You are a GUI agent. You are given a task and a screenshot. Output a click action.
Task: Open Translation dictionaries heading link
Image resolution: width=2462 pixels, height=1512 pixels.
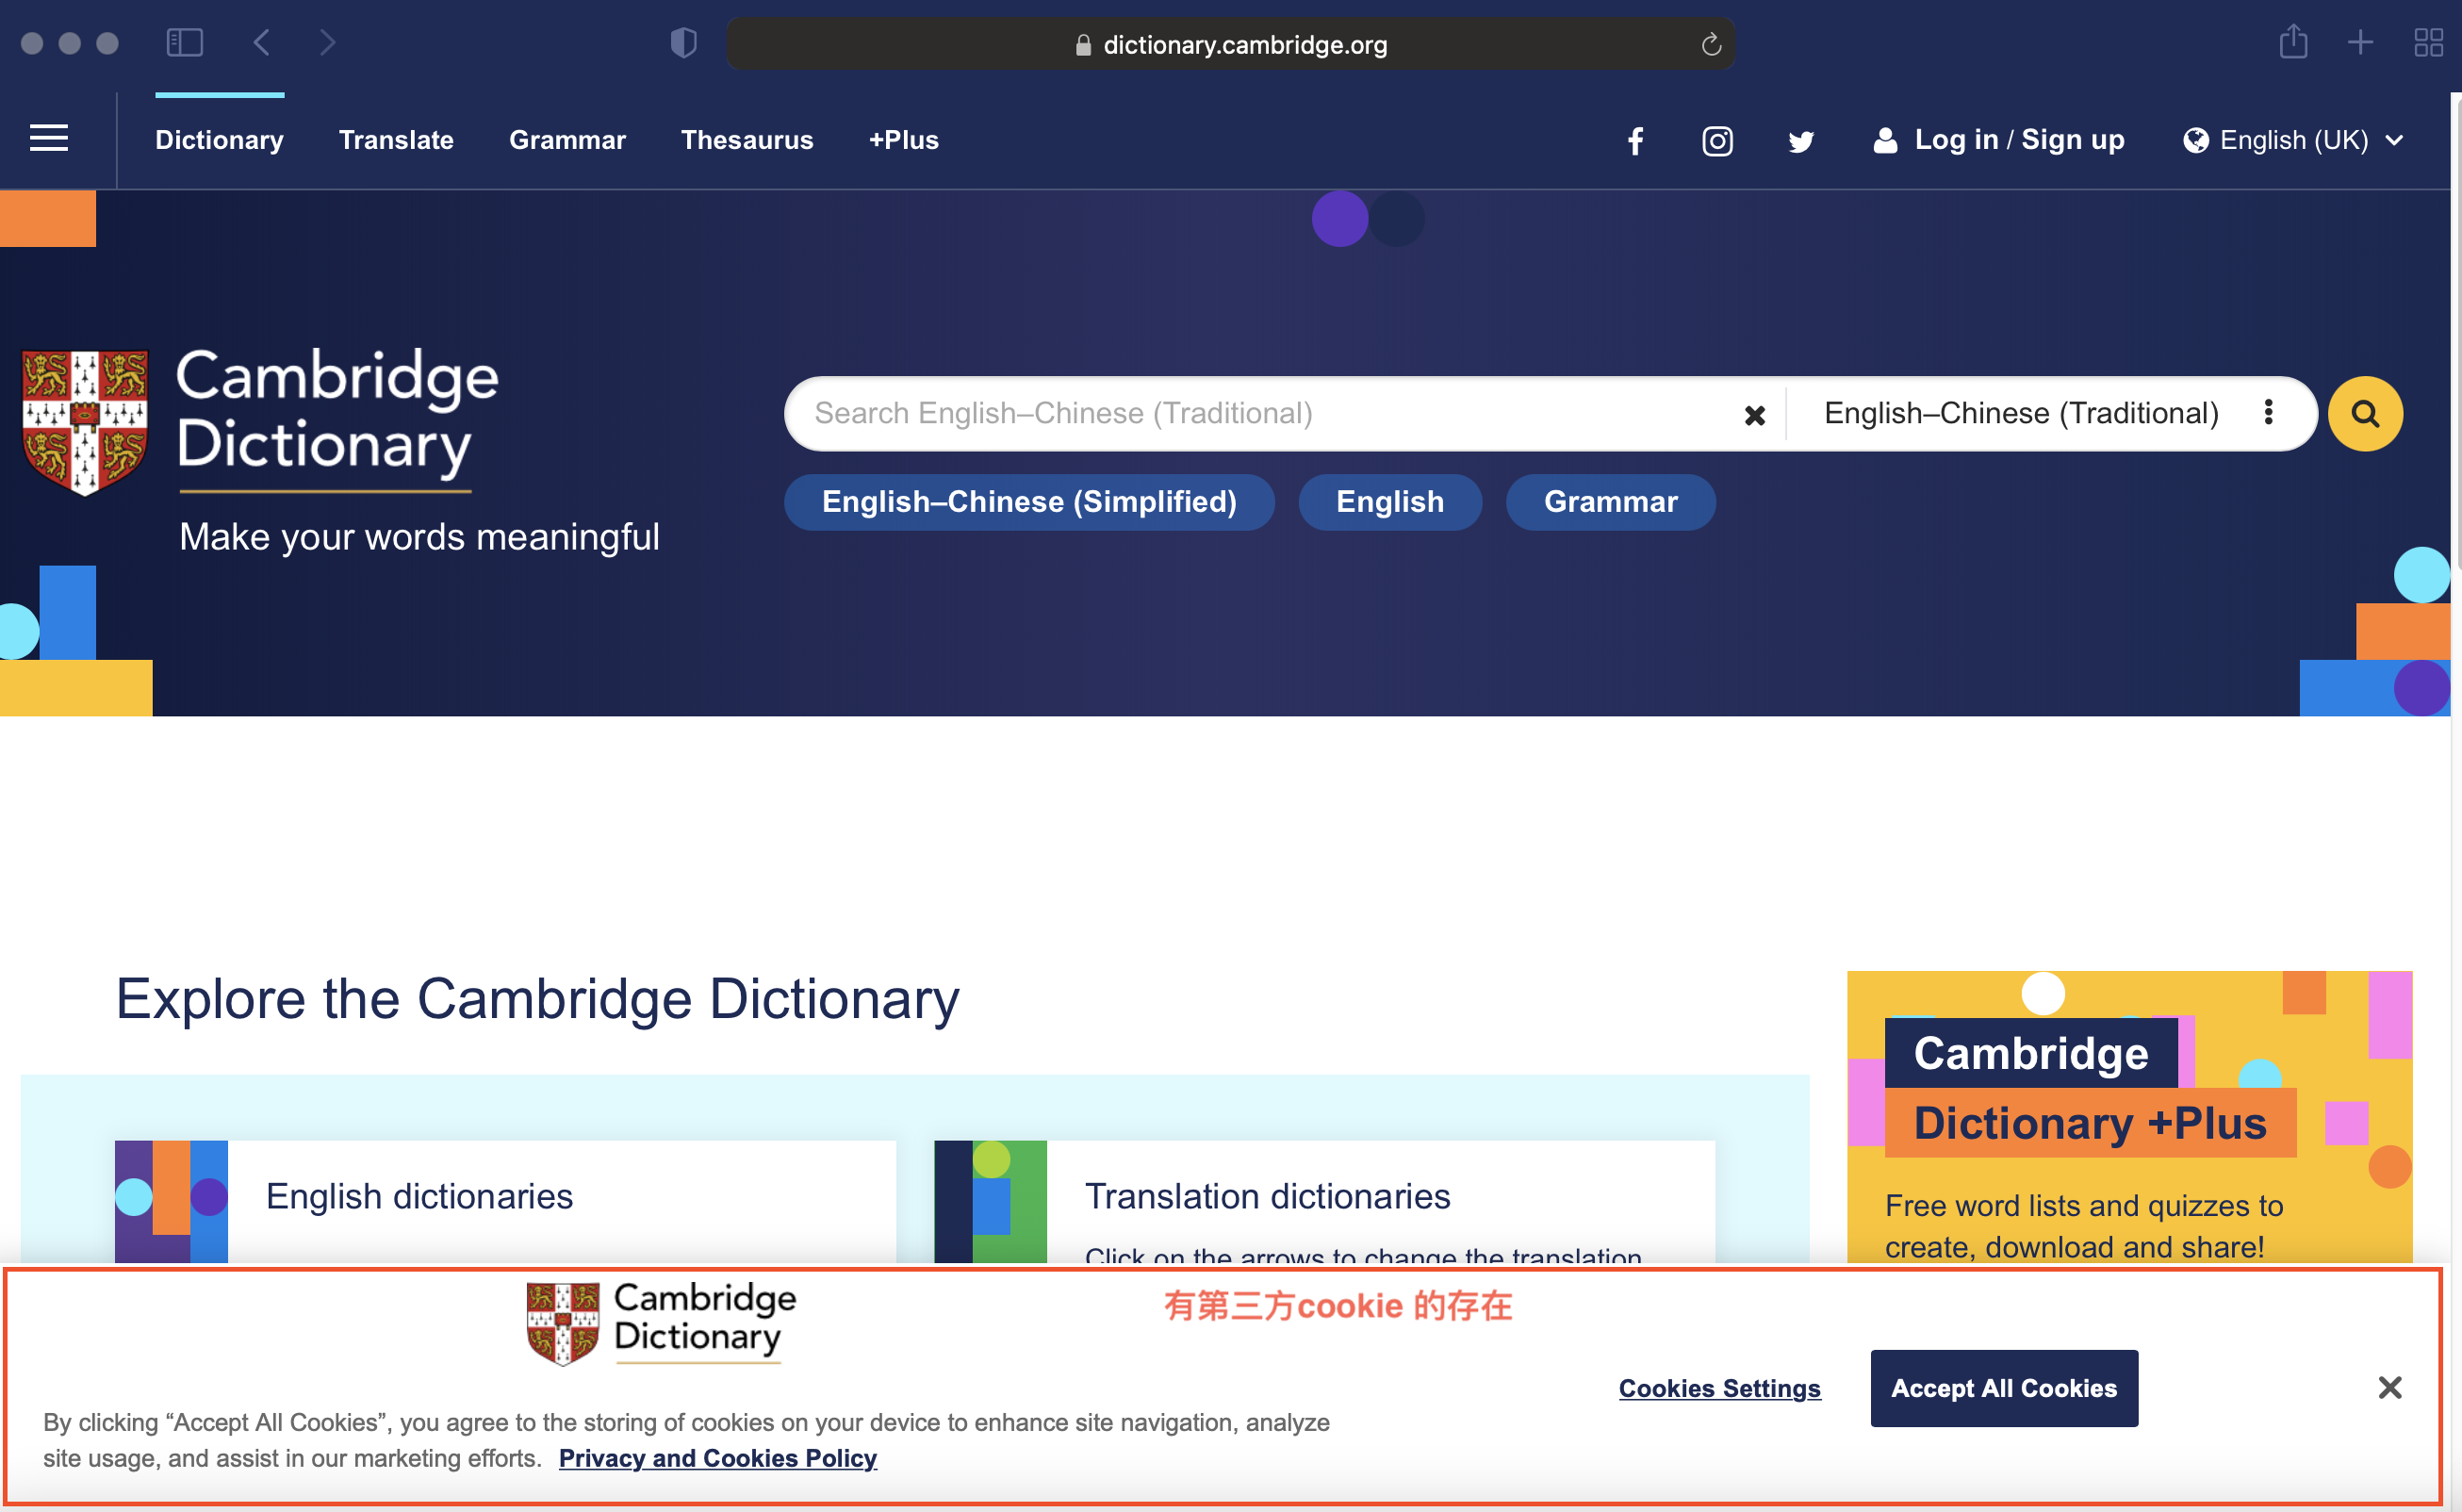[x=1267, y=1196]
